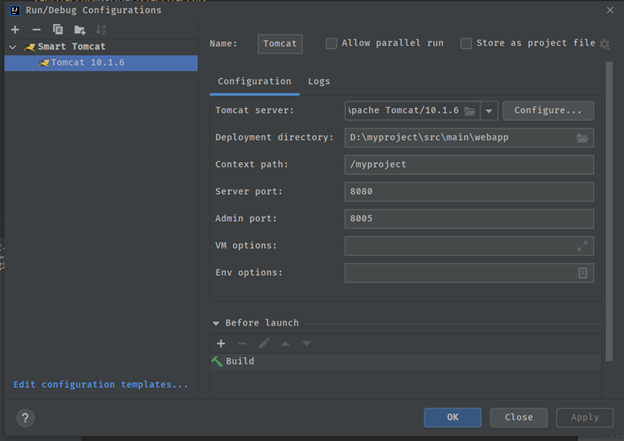Add a new run configuration
The image size is (624, 441).
click(x=15, y=29)
